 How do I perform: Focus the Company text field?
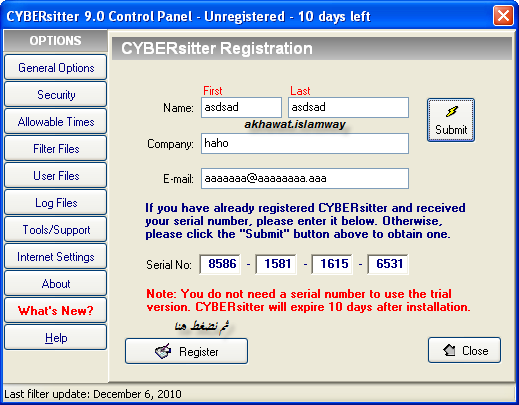[305, 143]
